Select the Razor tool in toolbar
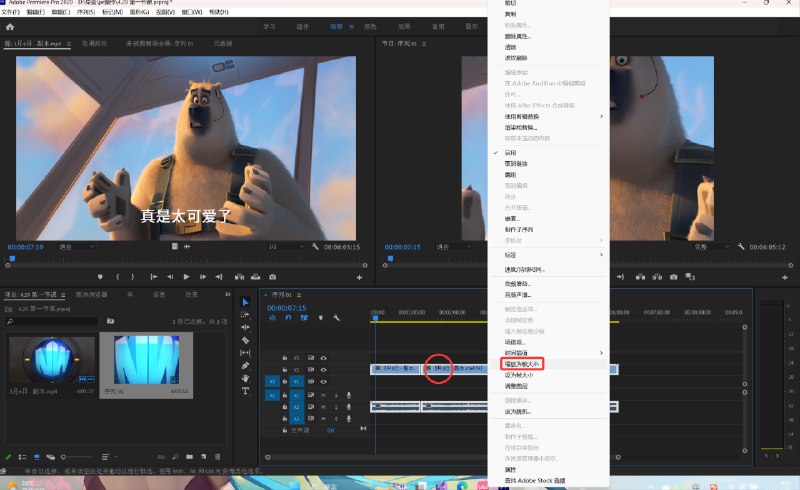 click(x=245, y=340)
